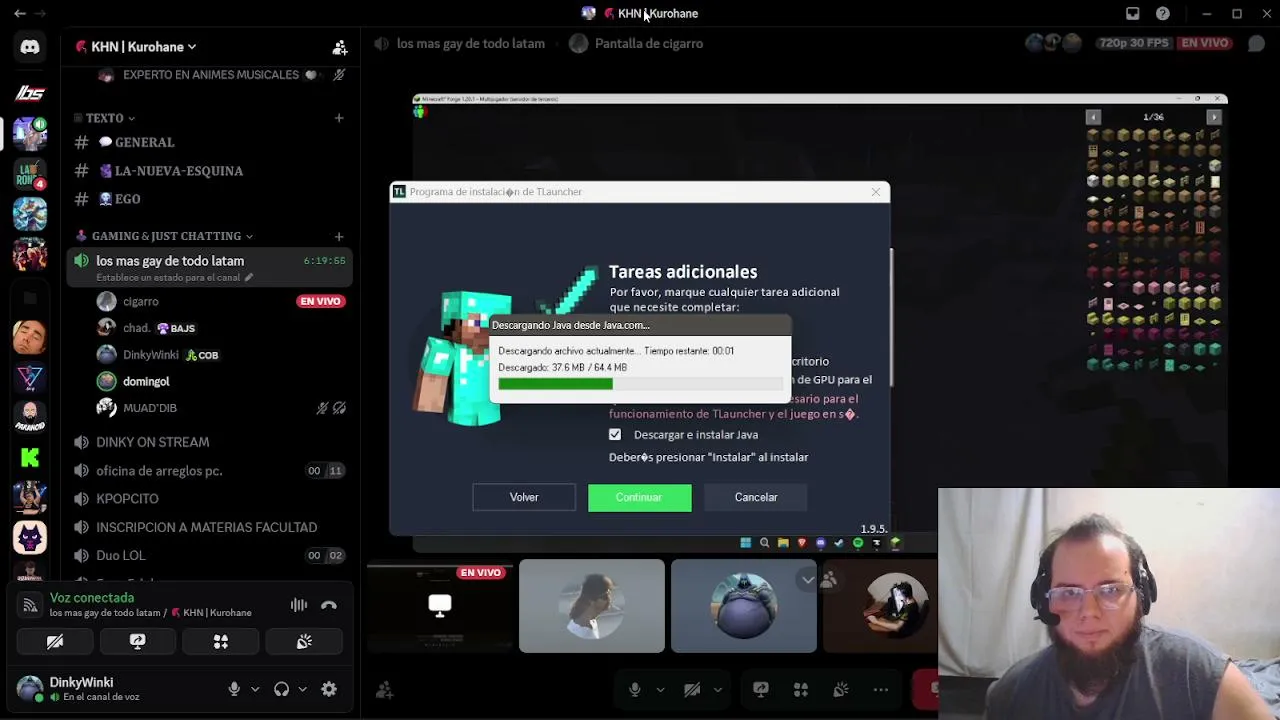Create a channel in Gaming & Just Chatting

click(339, 236)
